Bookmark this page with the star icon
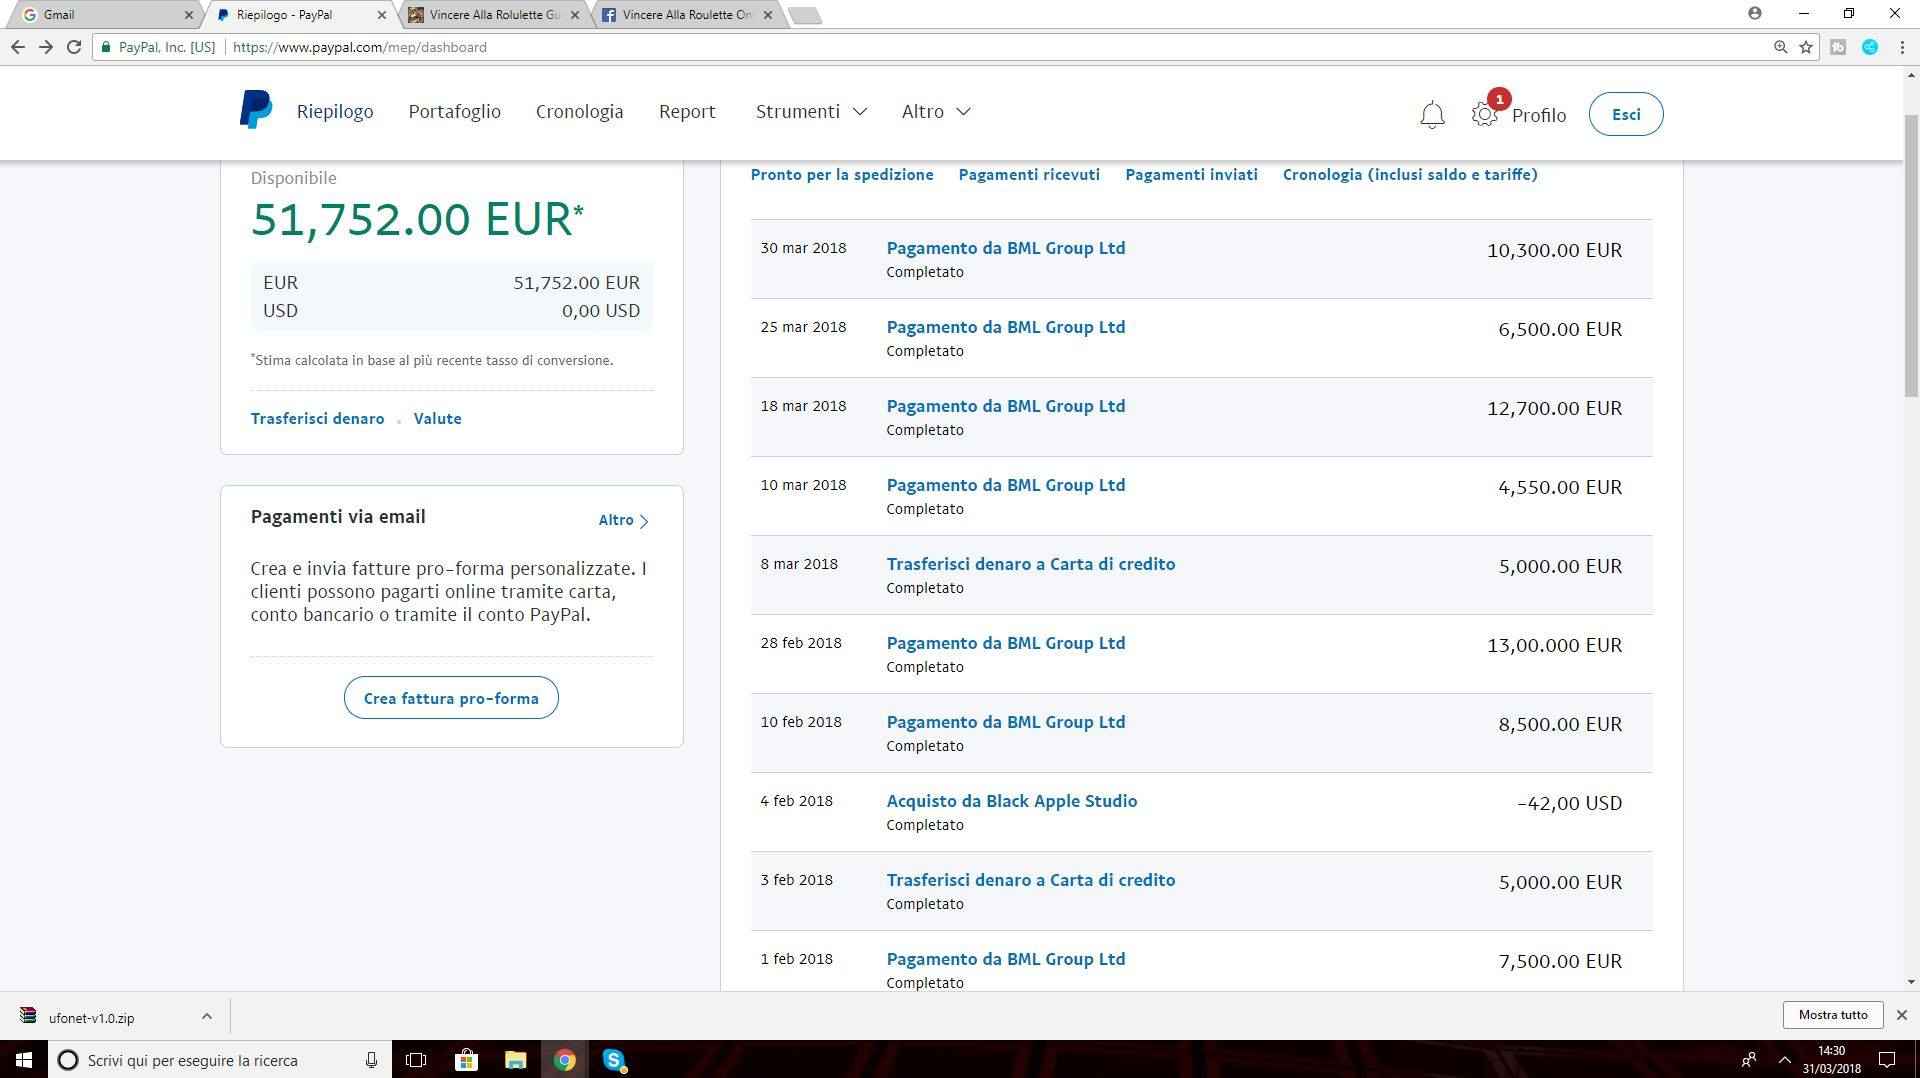The image size is (1920, 1078). 1806,47
